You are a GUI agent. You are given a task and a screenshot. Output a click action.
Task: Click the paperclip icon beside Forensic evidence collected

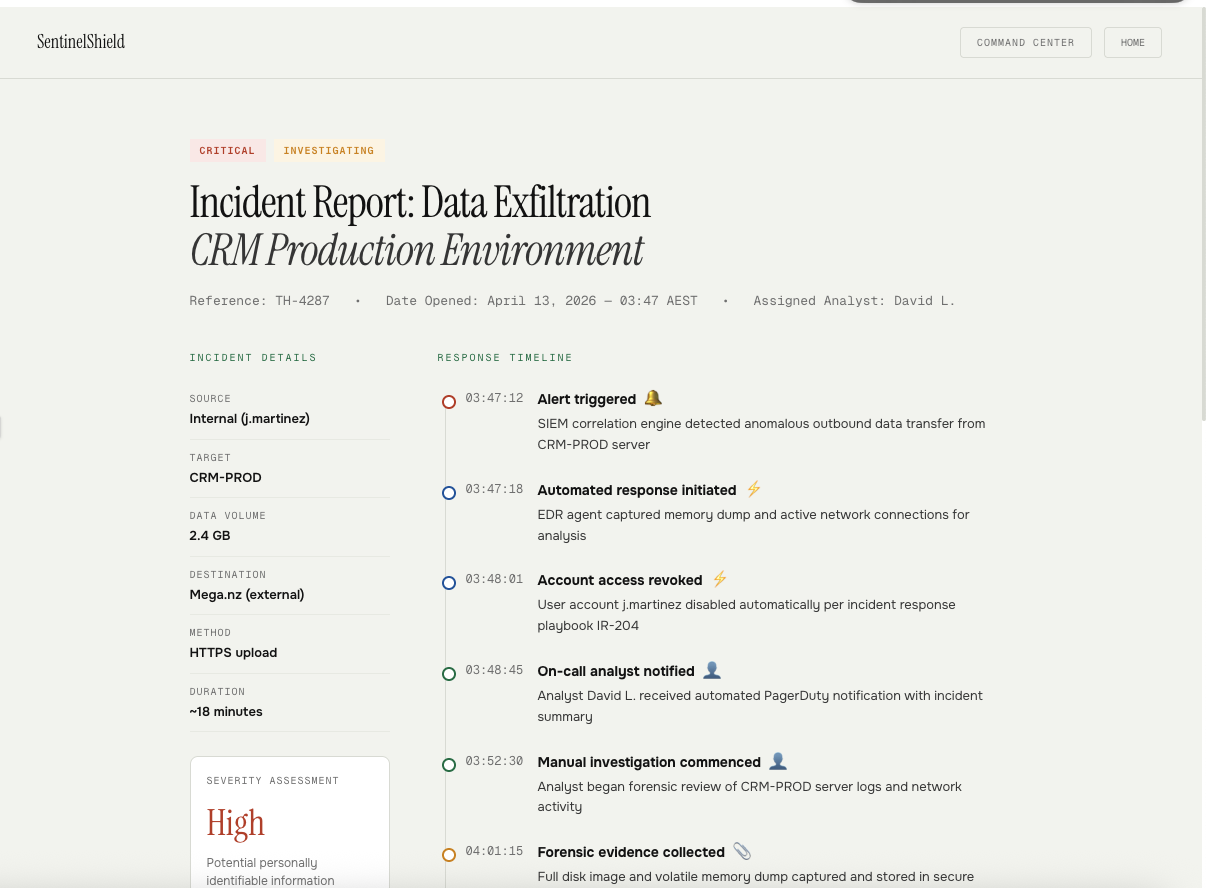742,851
